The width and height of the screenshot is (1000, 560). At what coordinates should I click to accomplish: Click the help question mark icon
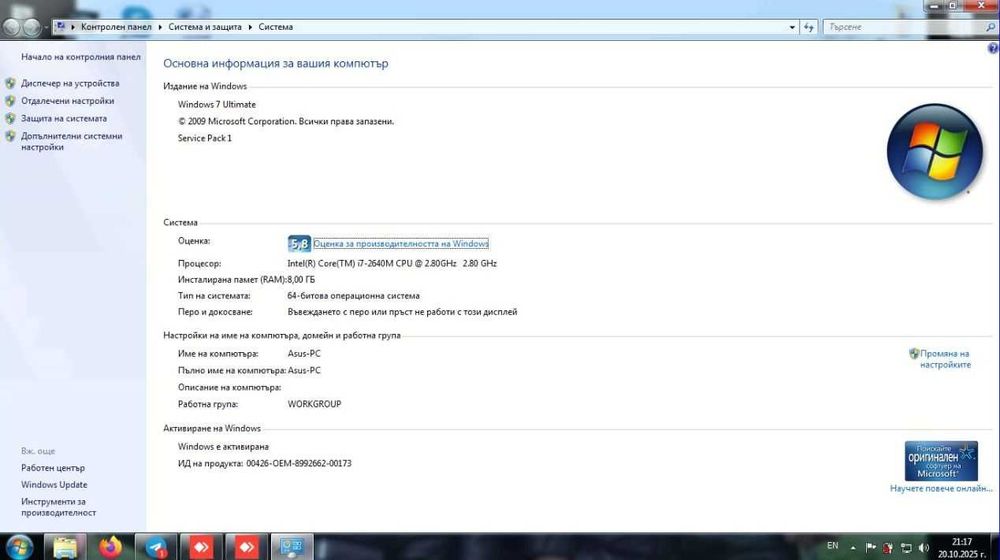tap(993, 48)
